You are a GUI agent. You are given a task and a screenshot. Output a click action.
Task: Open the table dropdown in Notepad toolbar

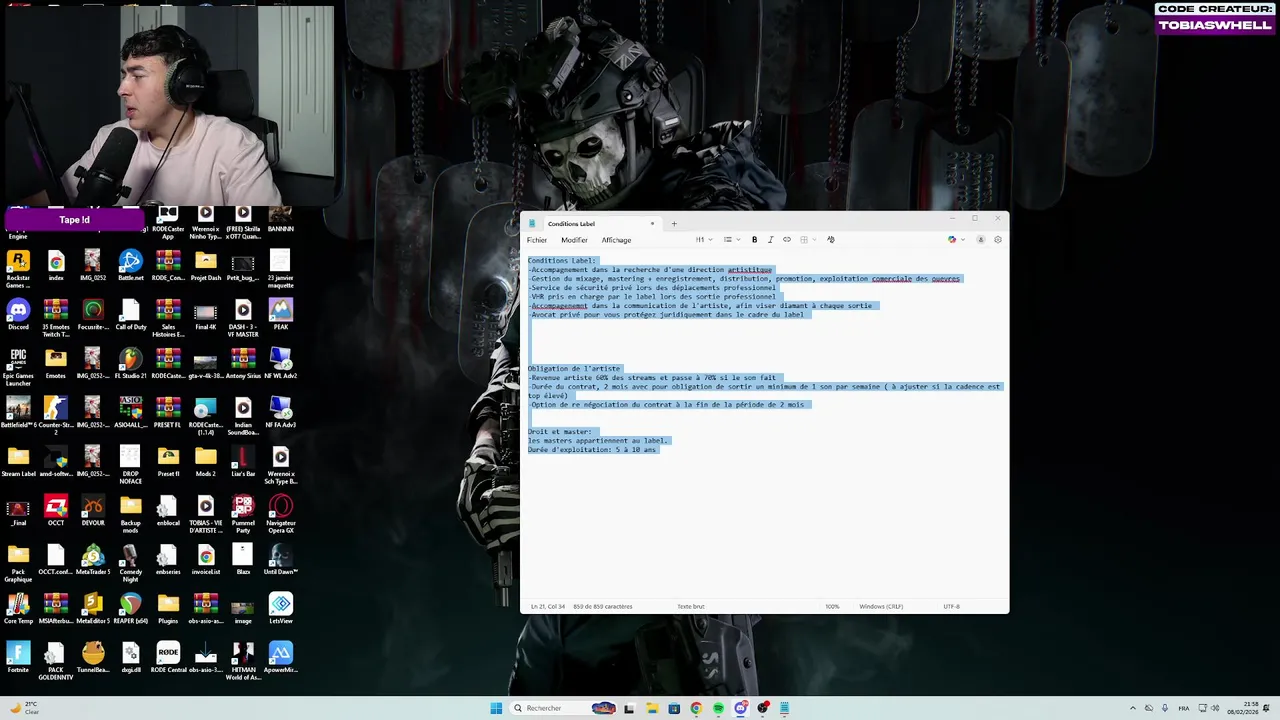pos(807,240)
